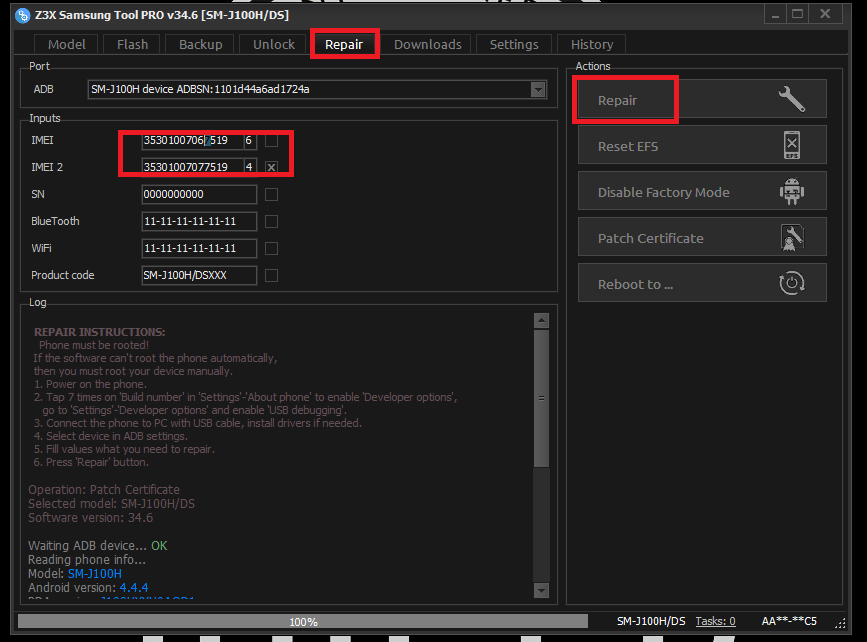The width and height of the screenshot is (867, 642).
Task: Enable the WiFi checkbox
Action: 271,248
